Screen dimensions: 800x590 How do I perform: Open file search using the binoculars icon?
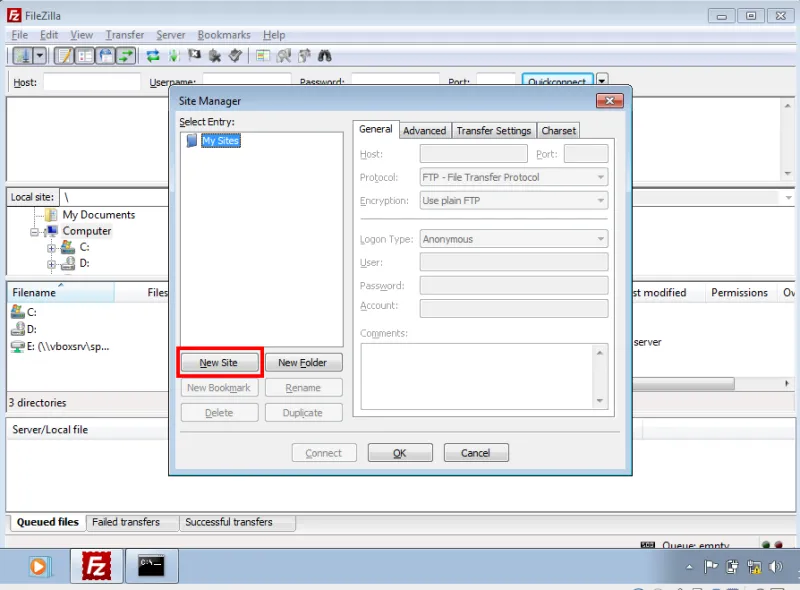coord(323,56)
